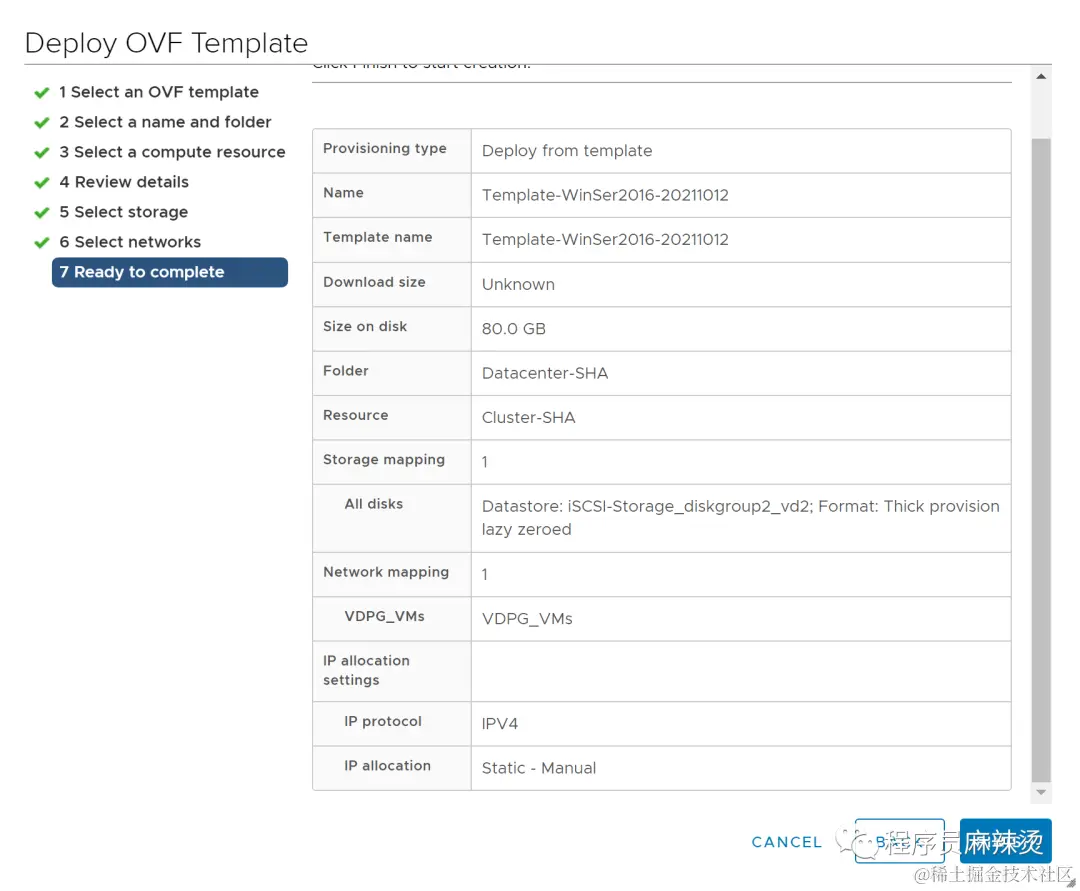Click green checkmark beside Review details

click(42, 182)
